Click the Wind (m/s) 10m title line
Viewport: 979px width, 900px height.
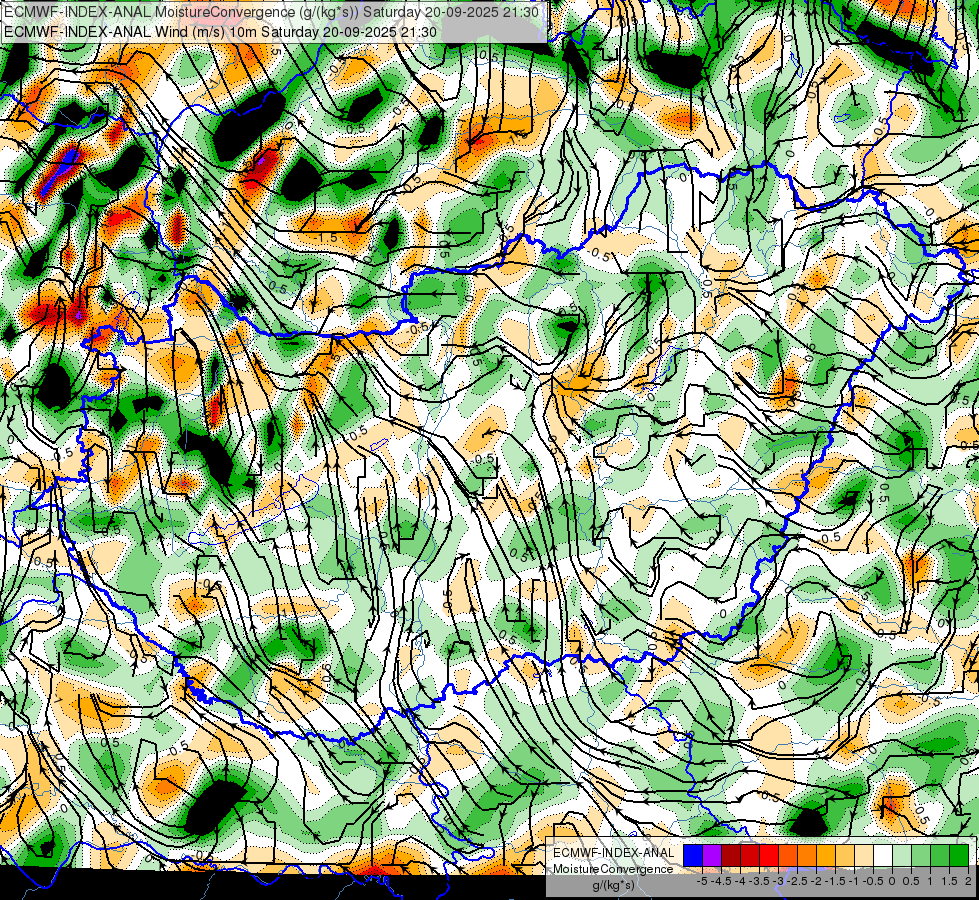(x=220, y=32)
